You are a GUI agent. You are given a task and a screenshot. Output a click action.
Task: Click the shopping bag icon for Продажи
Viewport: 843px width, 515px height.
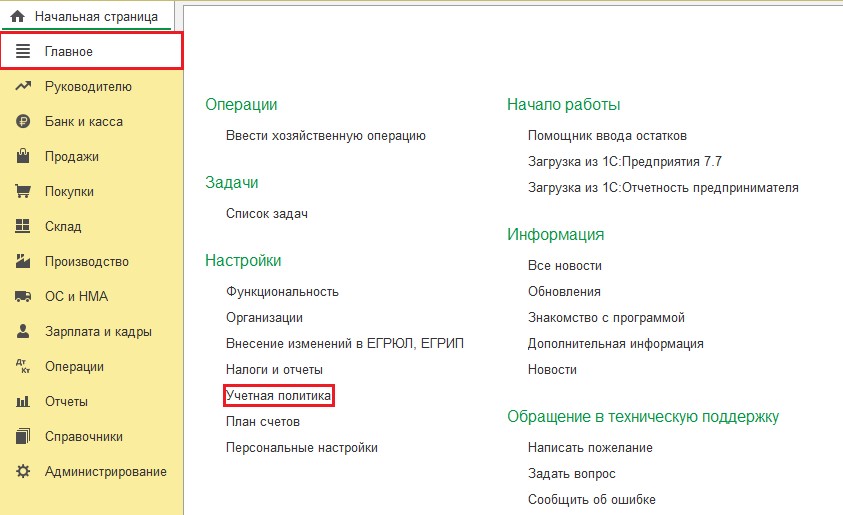coord(23,157)
